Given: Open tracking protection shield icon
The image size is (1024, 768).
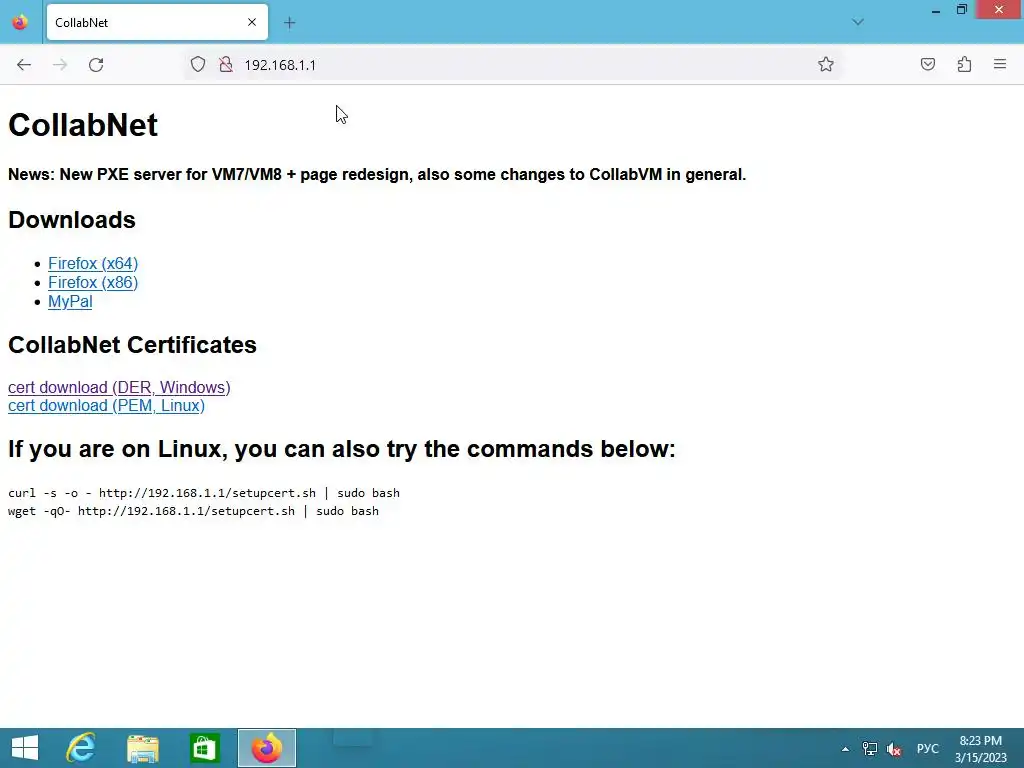Looking at the screenshot, I should point(198,65).
